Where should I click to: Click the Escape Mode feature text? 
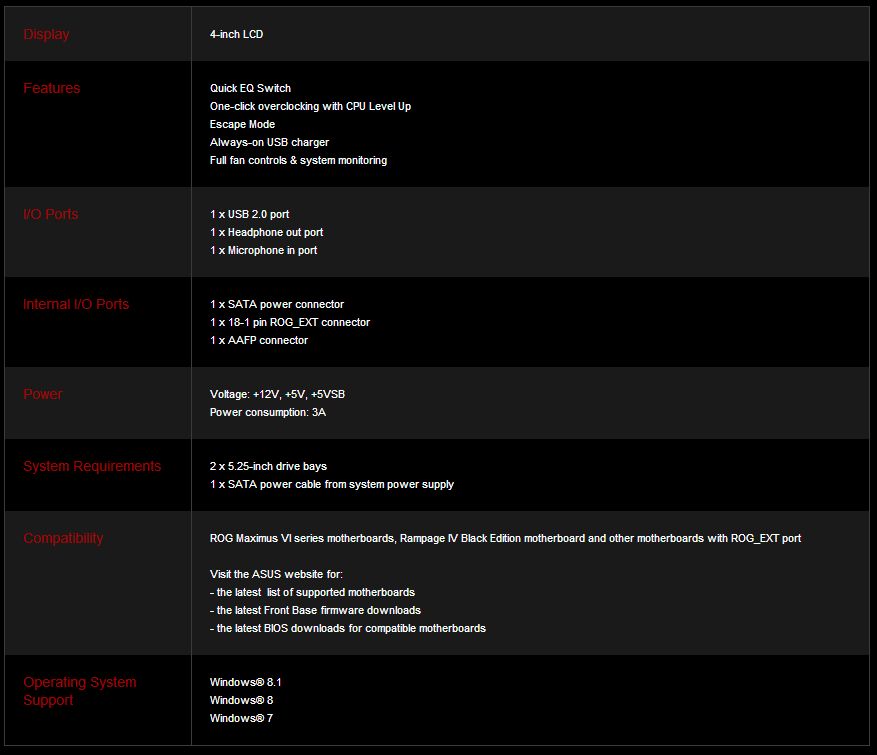click(x=242, y=124)
